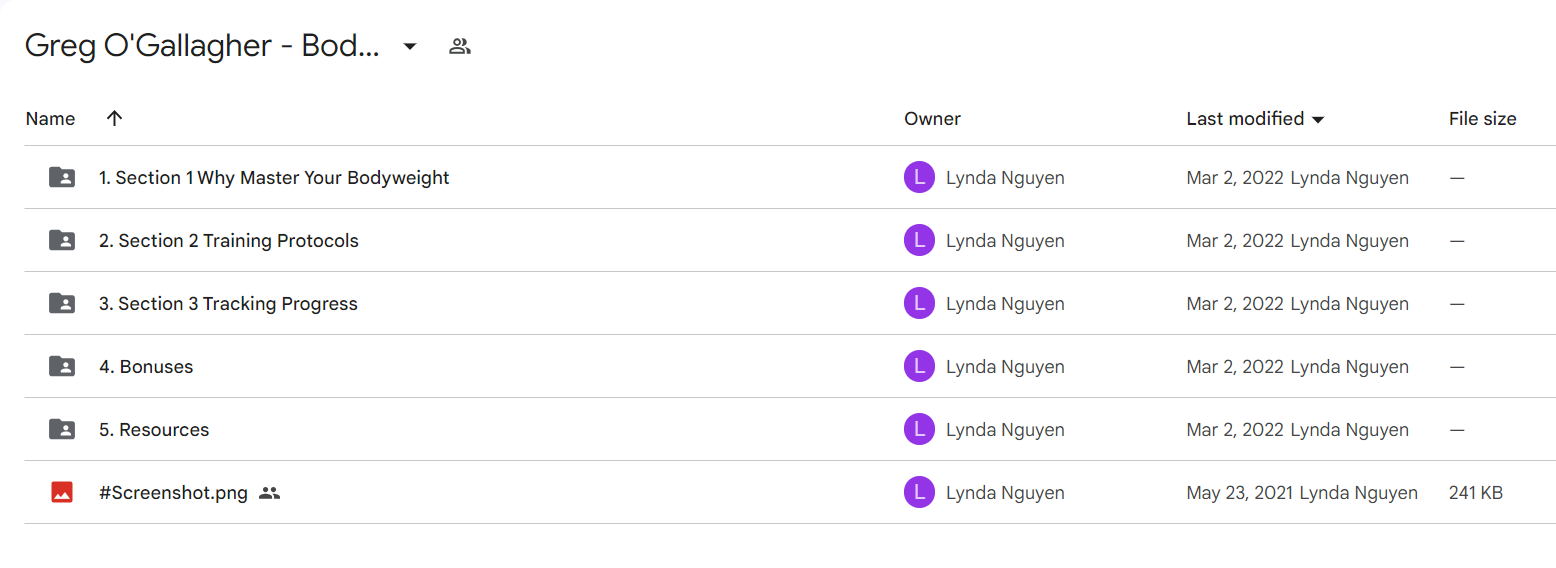Toggle the Name sort direction arrow

115,118
